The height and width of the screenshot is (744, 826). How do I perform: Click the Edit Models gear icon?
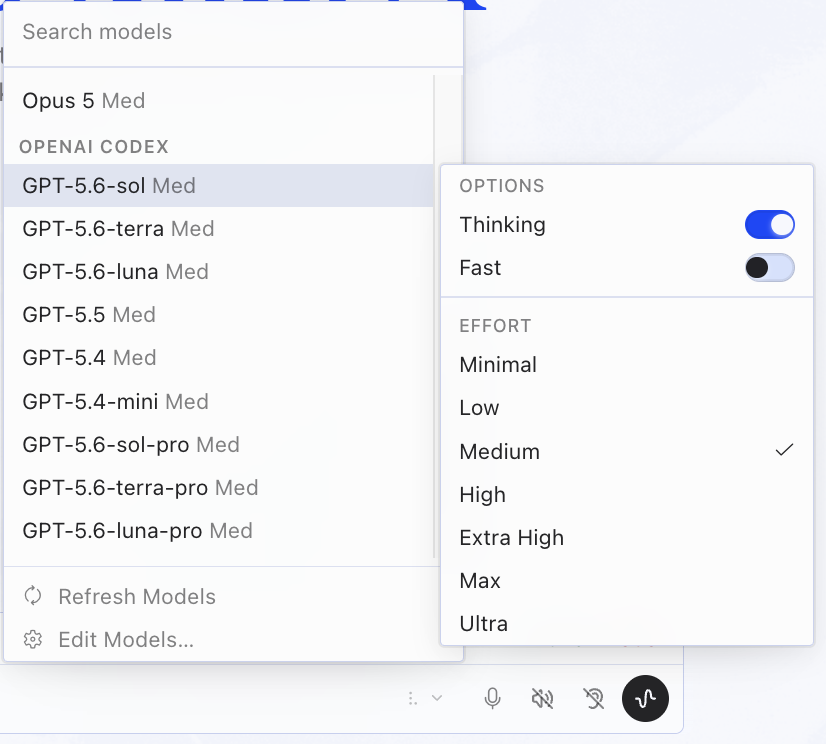pyautogui.click(x=33, y=639)
